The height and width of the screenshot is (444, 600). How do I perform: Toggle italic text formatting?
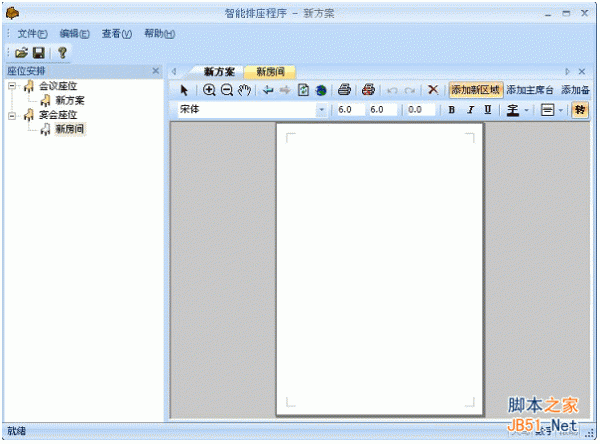point(470,110)
